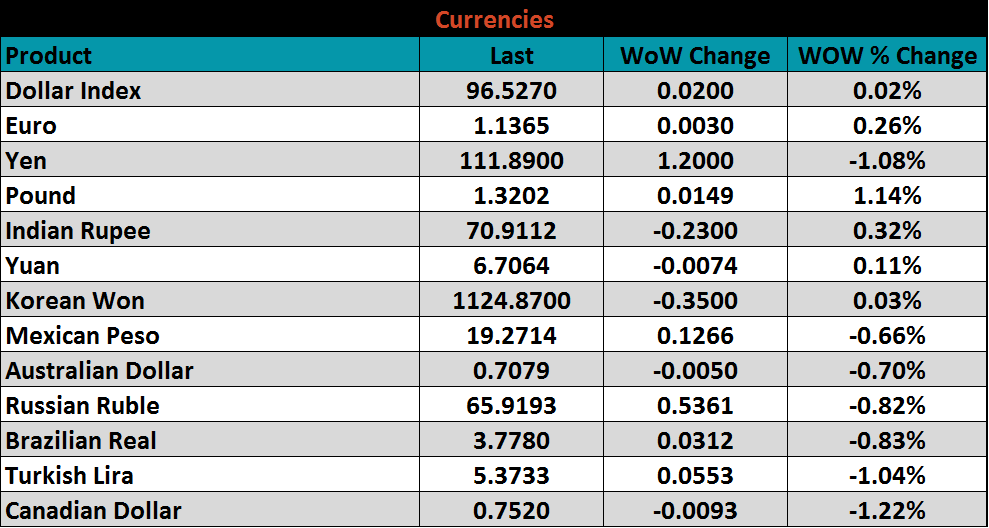This screenshot has height=528, width=989.
Task: Click the Euro last price 1.1365
Action: coord(511,126)
